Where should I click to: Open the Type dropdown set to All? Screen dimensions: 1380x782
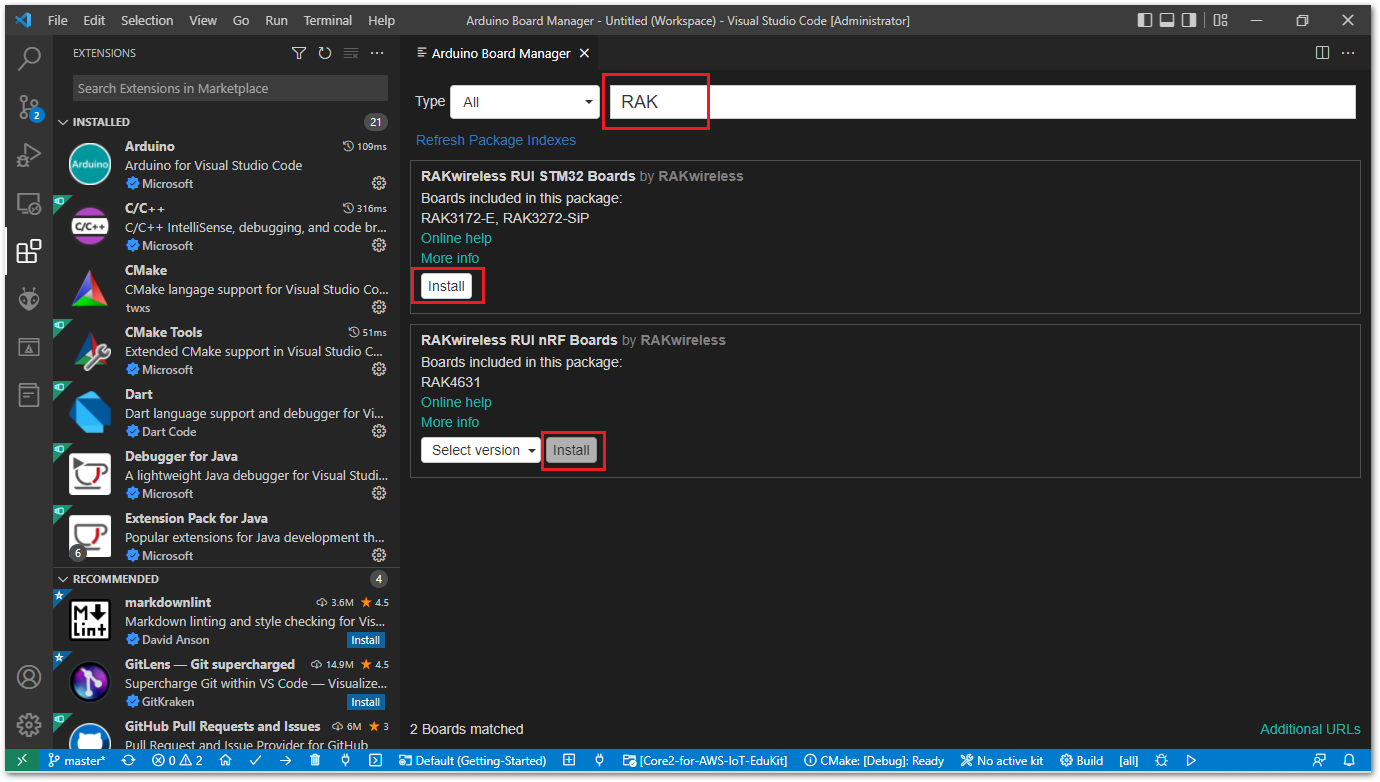(525, 102)
